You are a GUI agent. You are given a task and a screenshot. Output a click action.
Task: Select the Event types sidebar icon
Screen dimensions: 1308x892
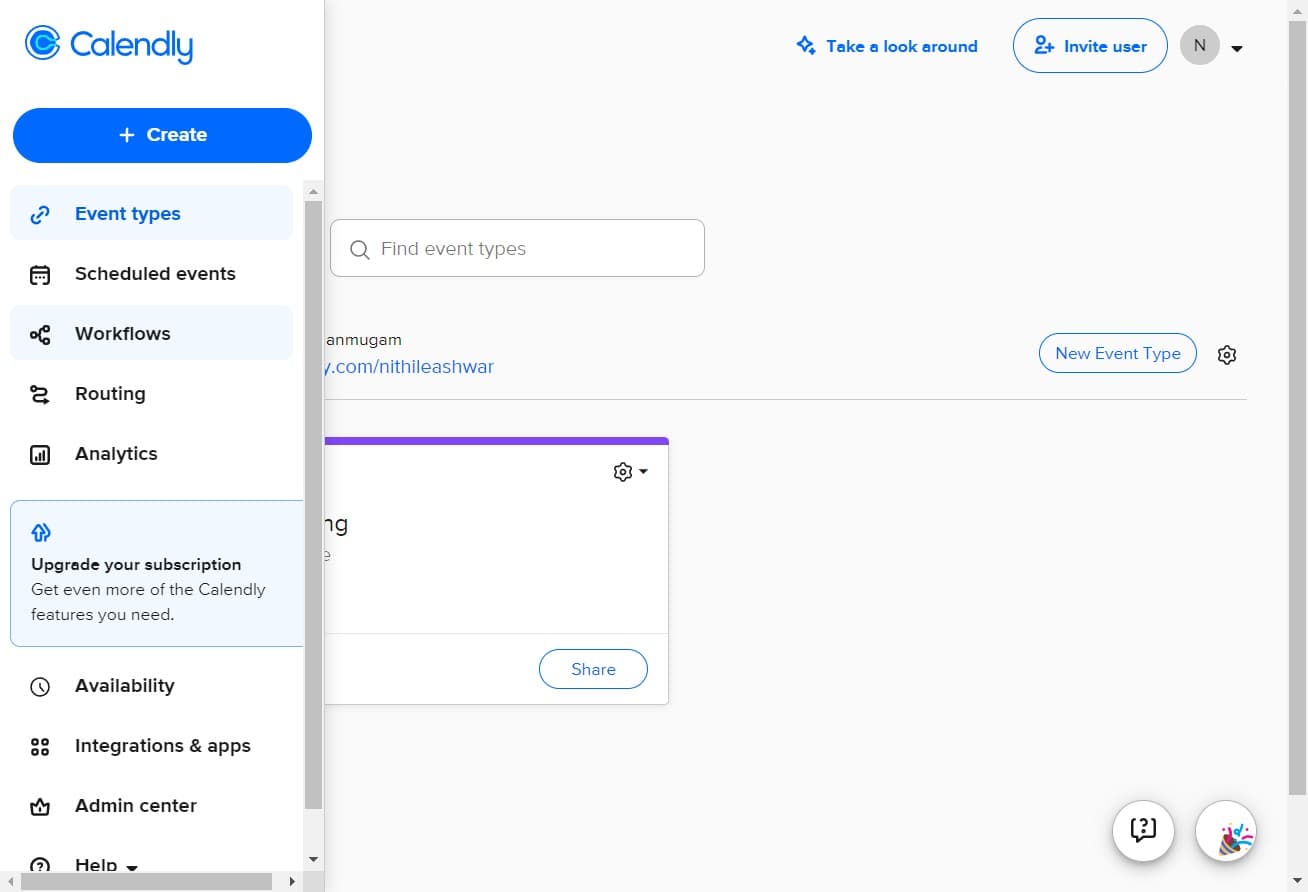point(39,214)
